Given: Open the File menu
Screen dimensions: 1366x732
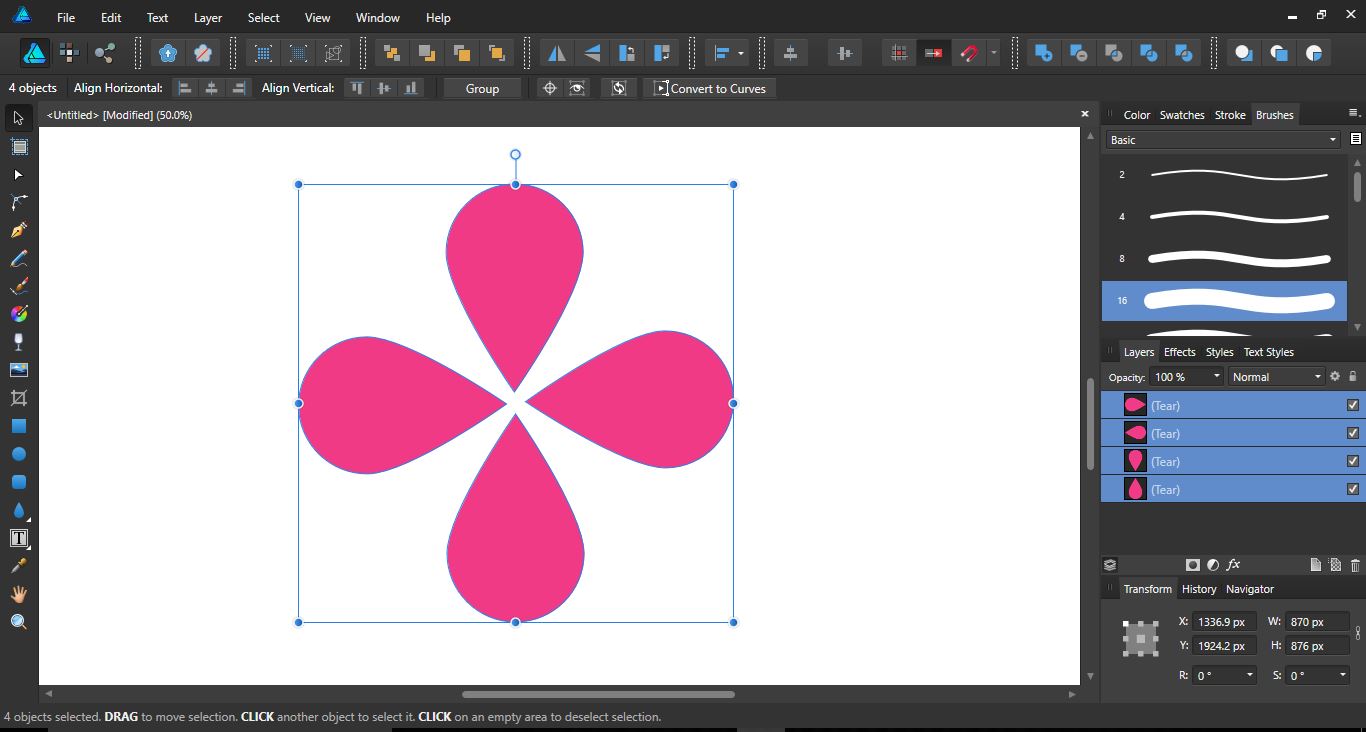Looking at the screenshot, I should click(x=65, y=18).
